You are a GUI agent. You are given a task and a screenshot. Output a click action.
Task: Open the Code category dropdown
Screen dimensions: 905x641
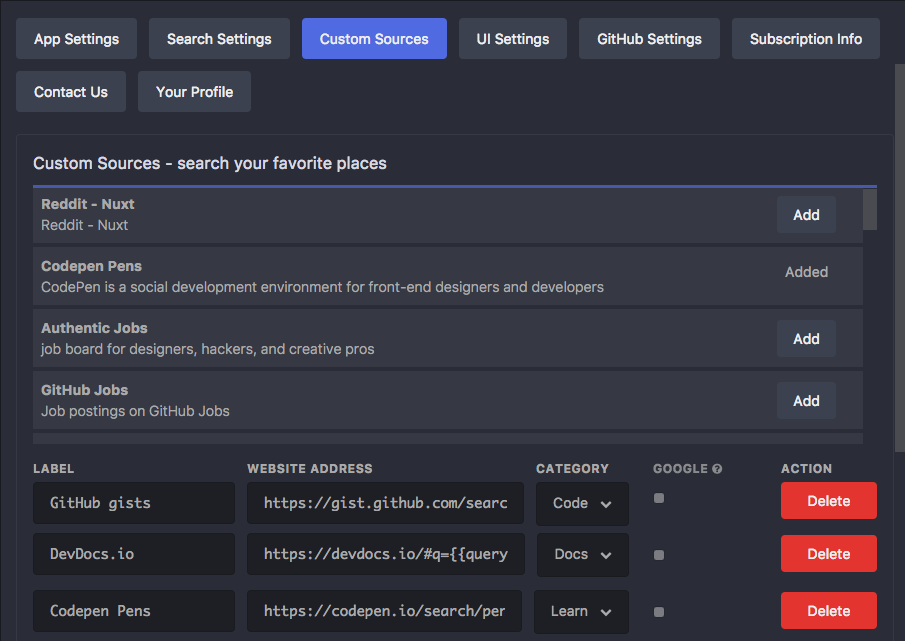[582, 504]
